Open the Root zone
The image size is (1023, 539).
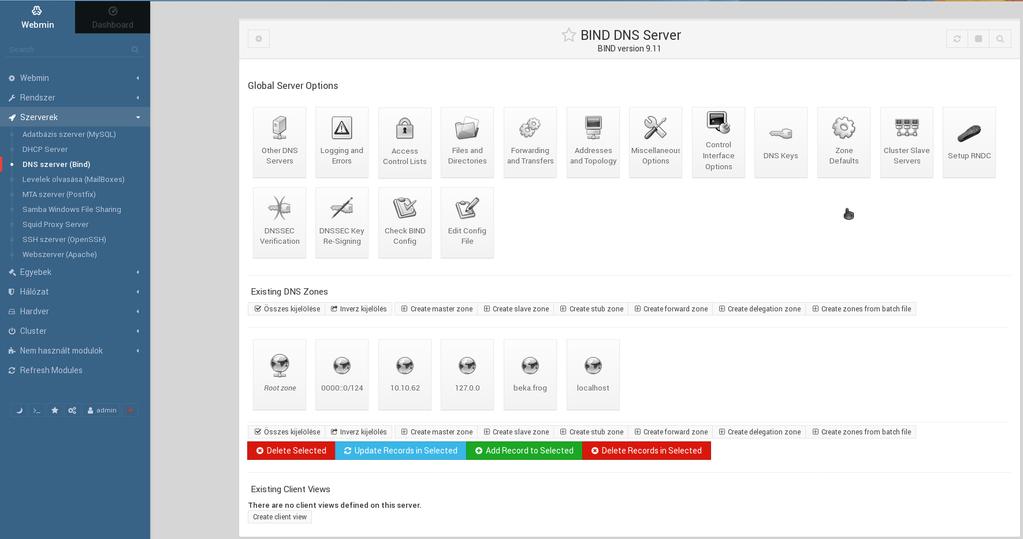coord(279,375)
